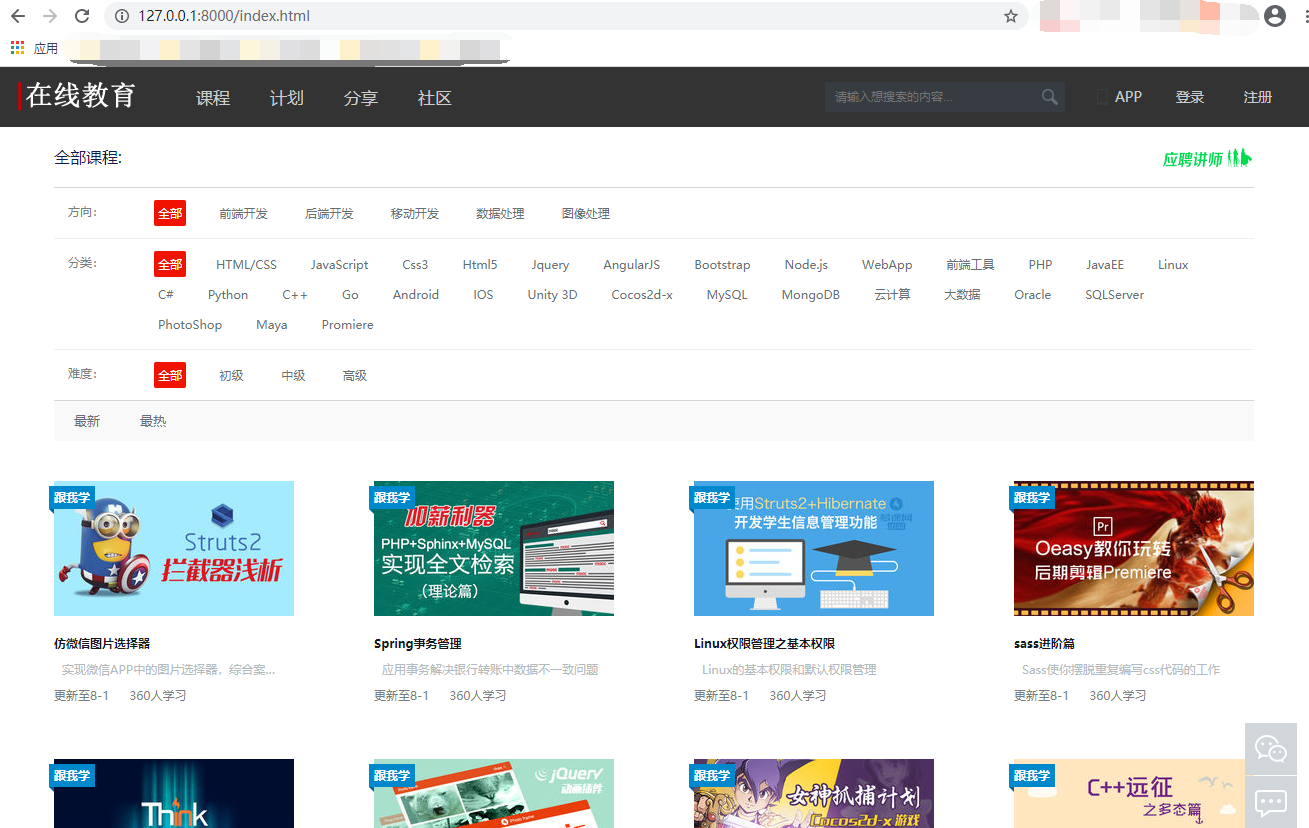The image size is (1309, 828).
Task: Select the Jquery category
Action: click(x=550, y=265)
